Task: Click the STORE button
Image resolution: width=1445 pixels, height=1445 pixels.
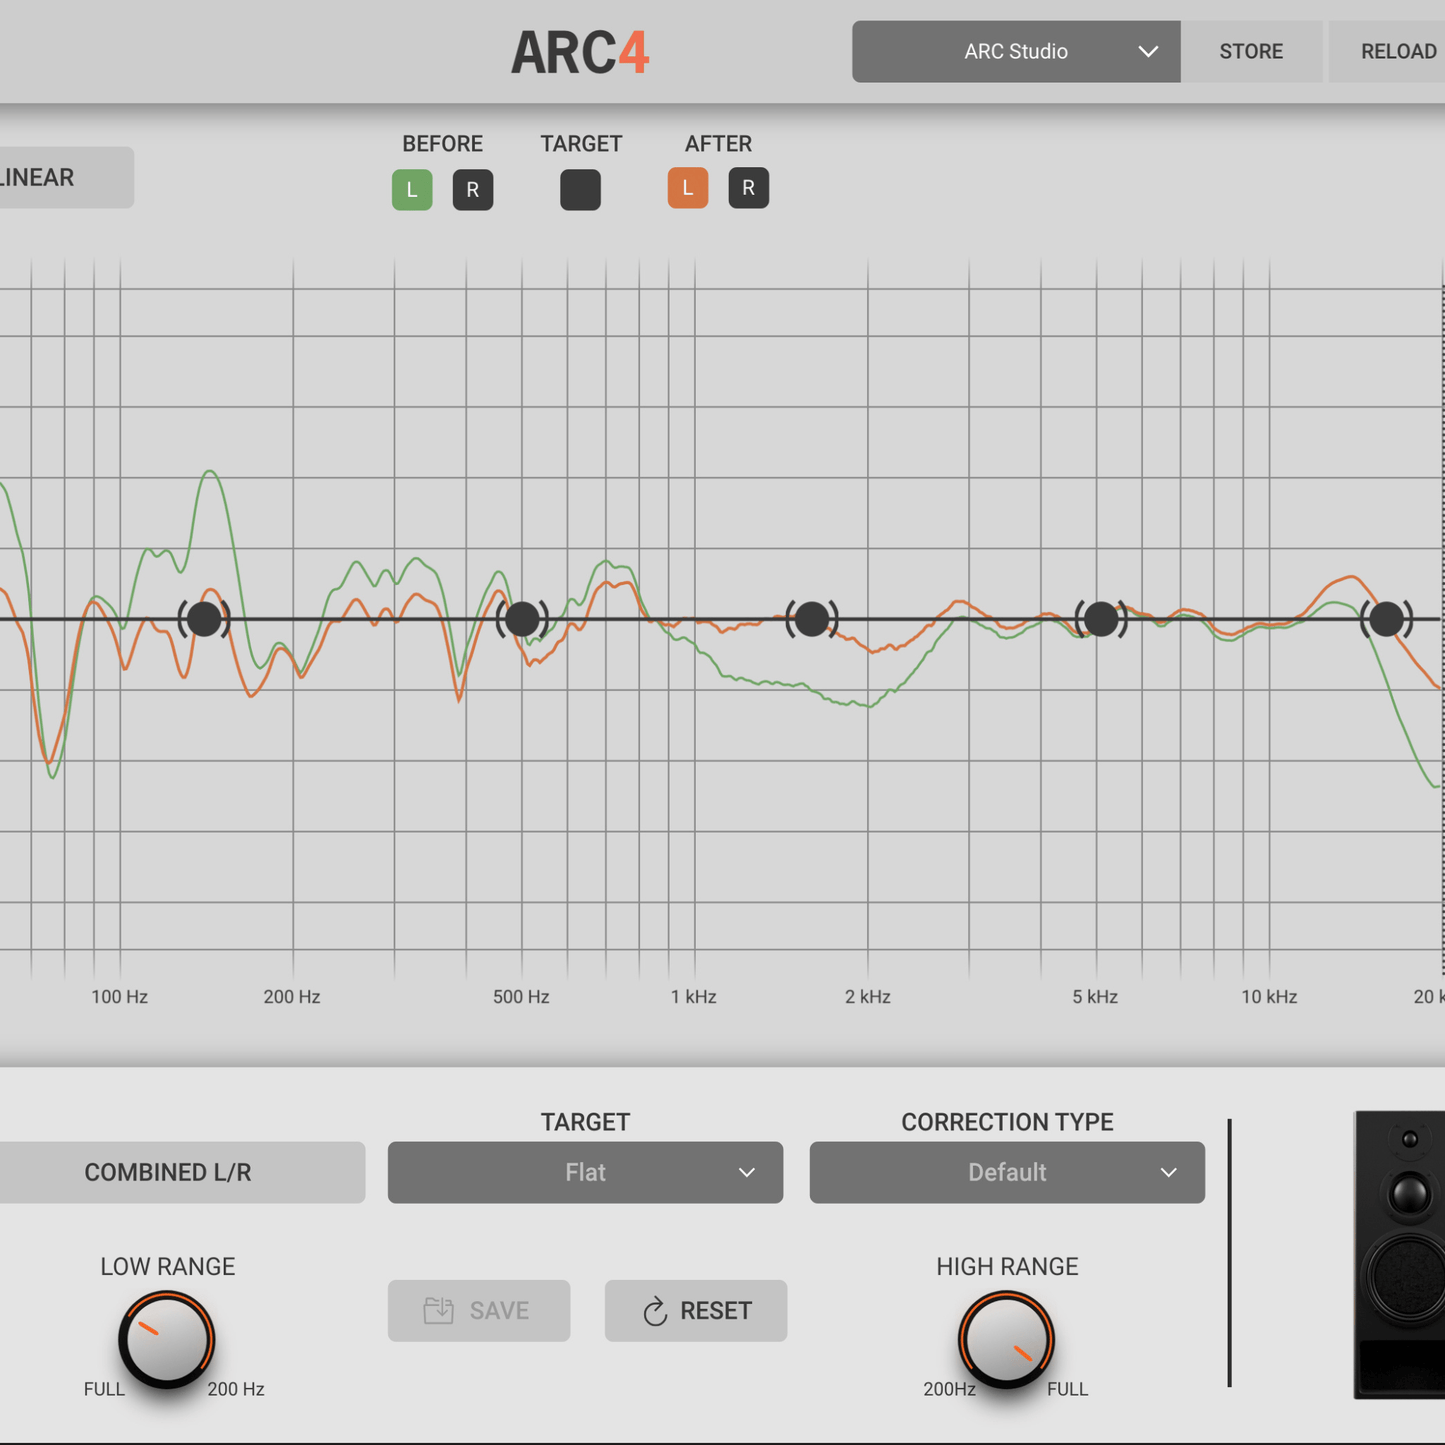Action: pyautogui.click(x=1251, y=52)
